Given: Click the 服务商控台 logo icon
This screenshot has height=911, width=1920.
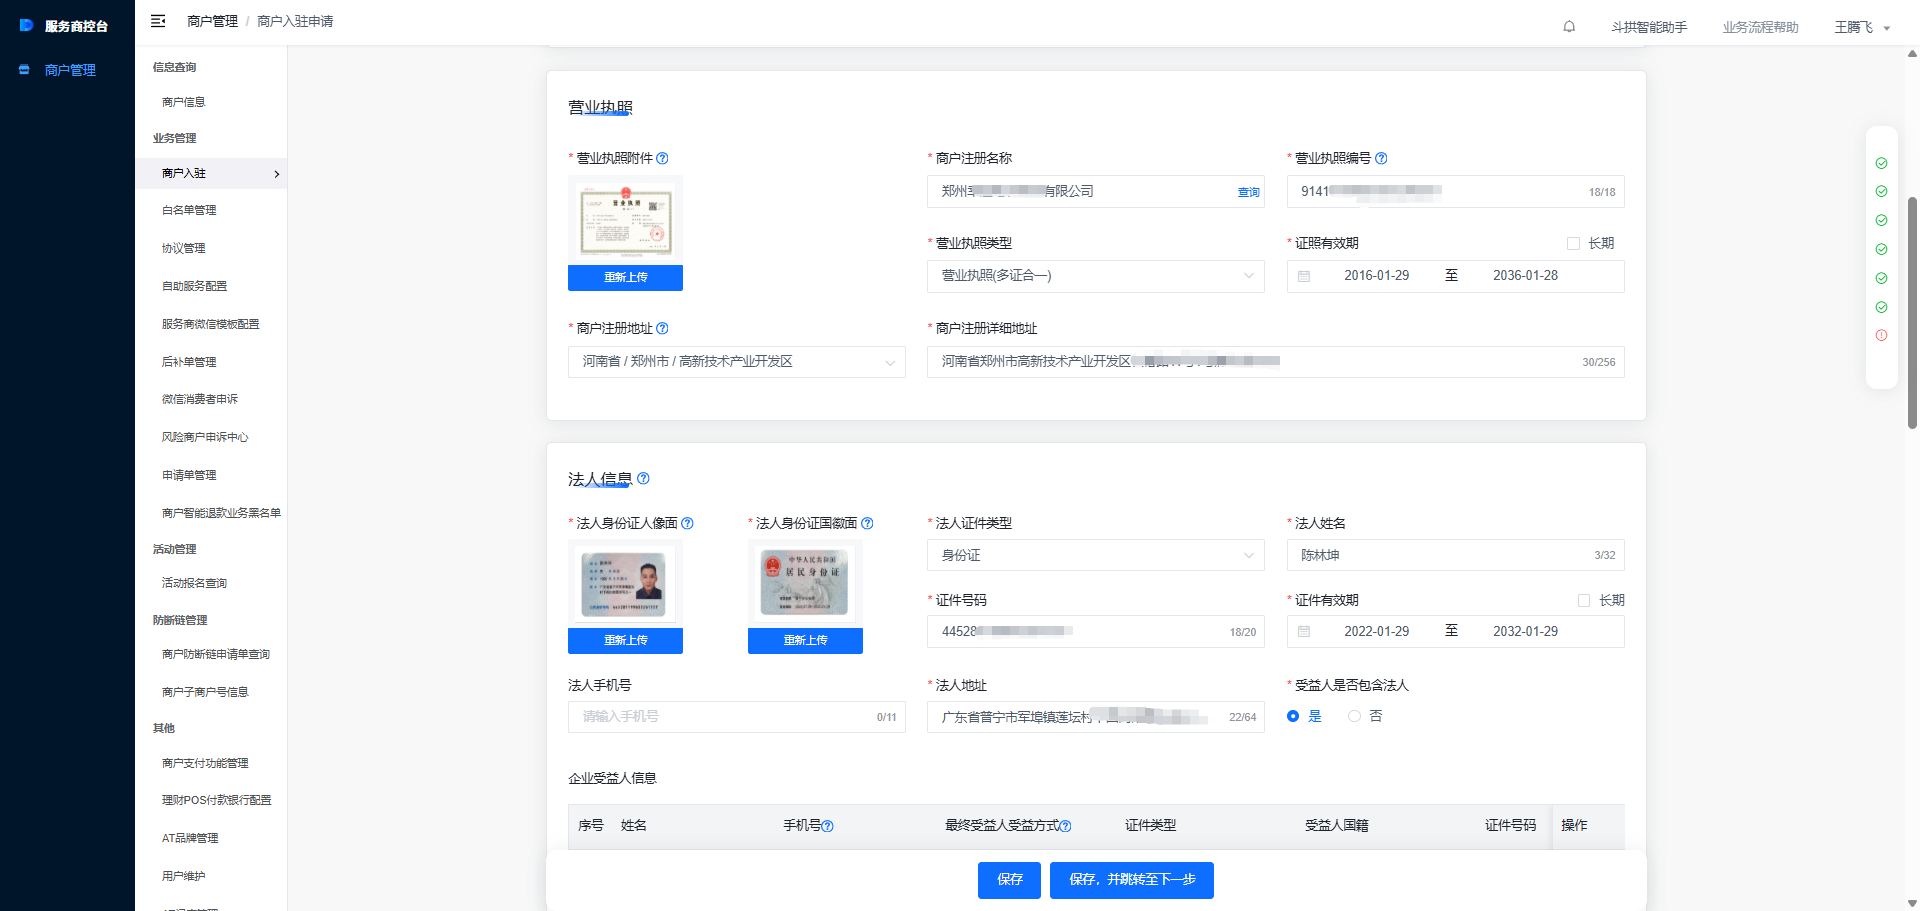Looking at the screenshot, I should [26, 25].
